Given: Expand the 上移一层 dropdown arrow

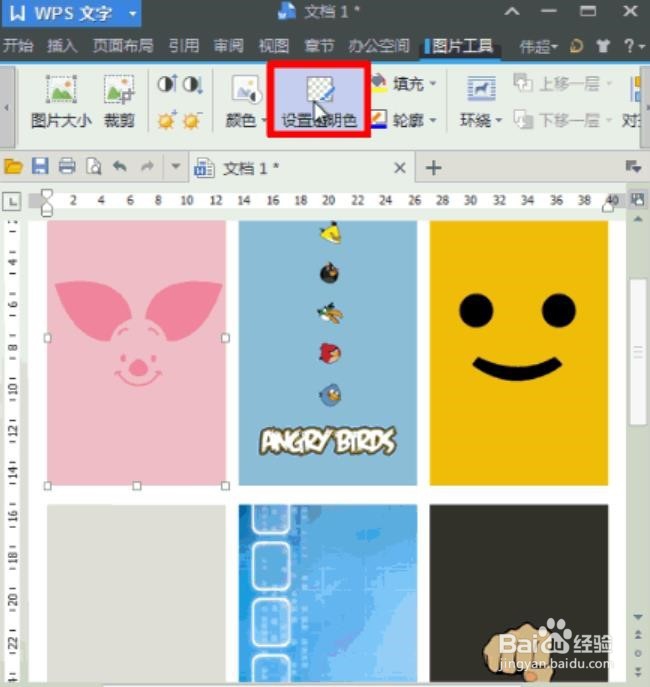Looking at the screenshot, I should point(609,83).
